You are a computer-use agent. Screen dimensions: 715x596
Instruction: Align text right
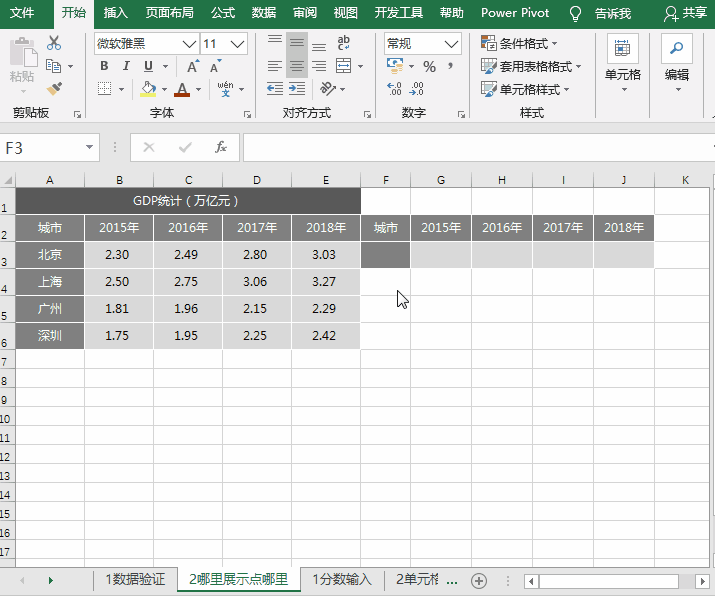319,66
